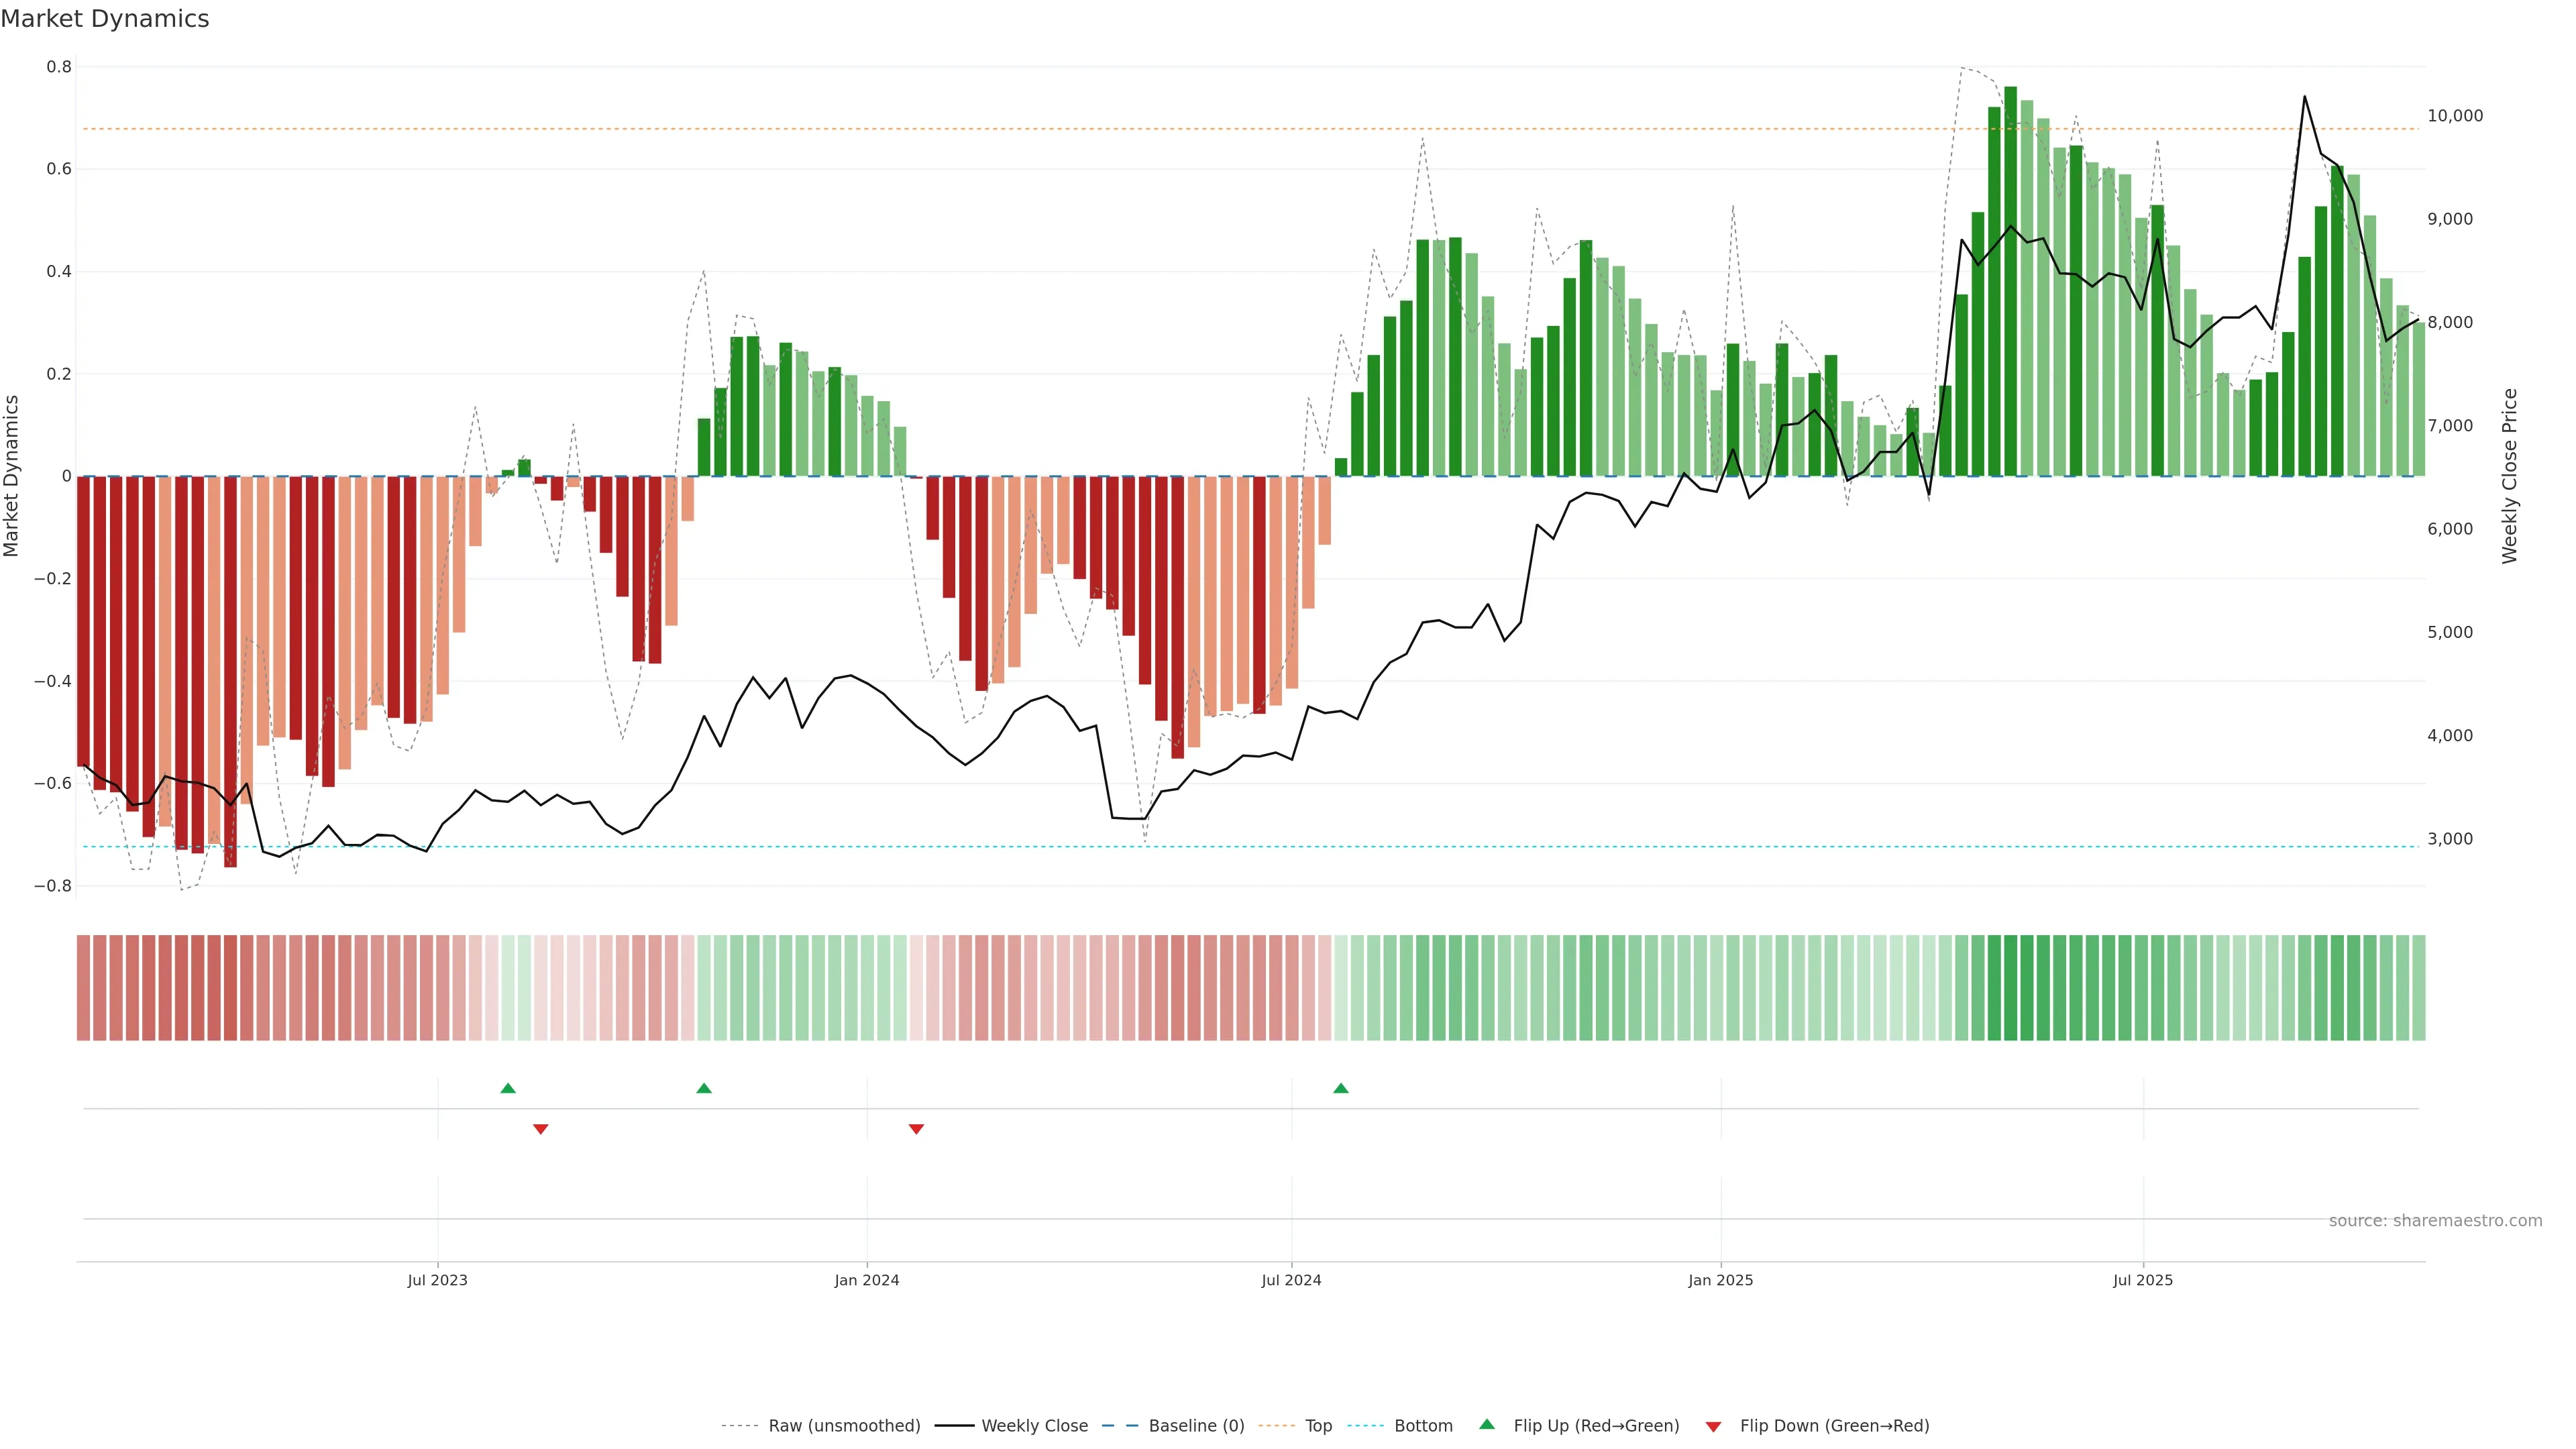
Task: Click the darkest green heatmap strip cell
Action: (2011, 988)
